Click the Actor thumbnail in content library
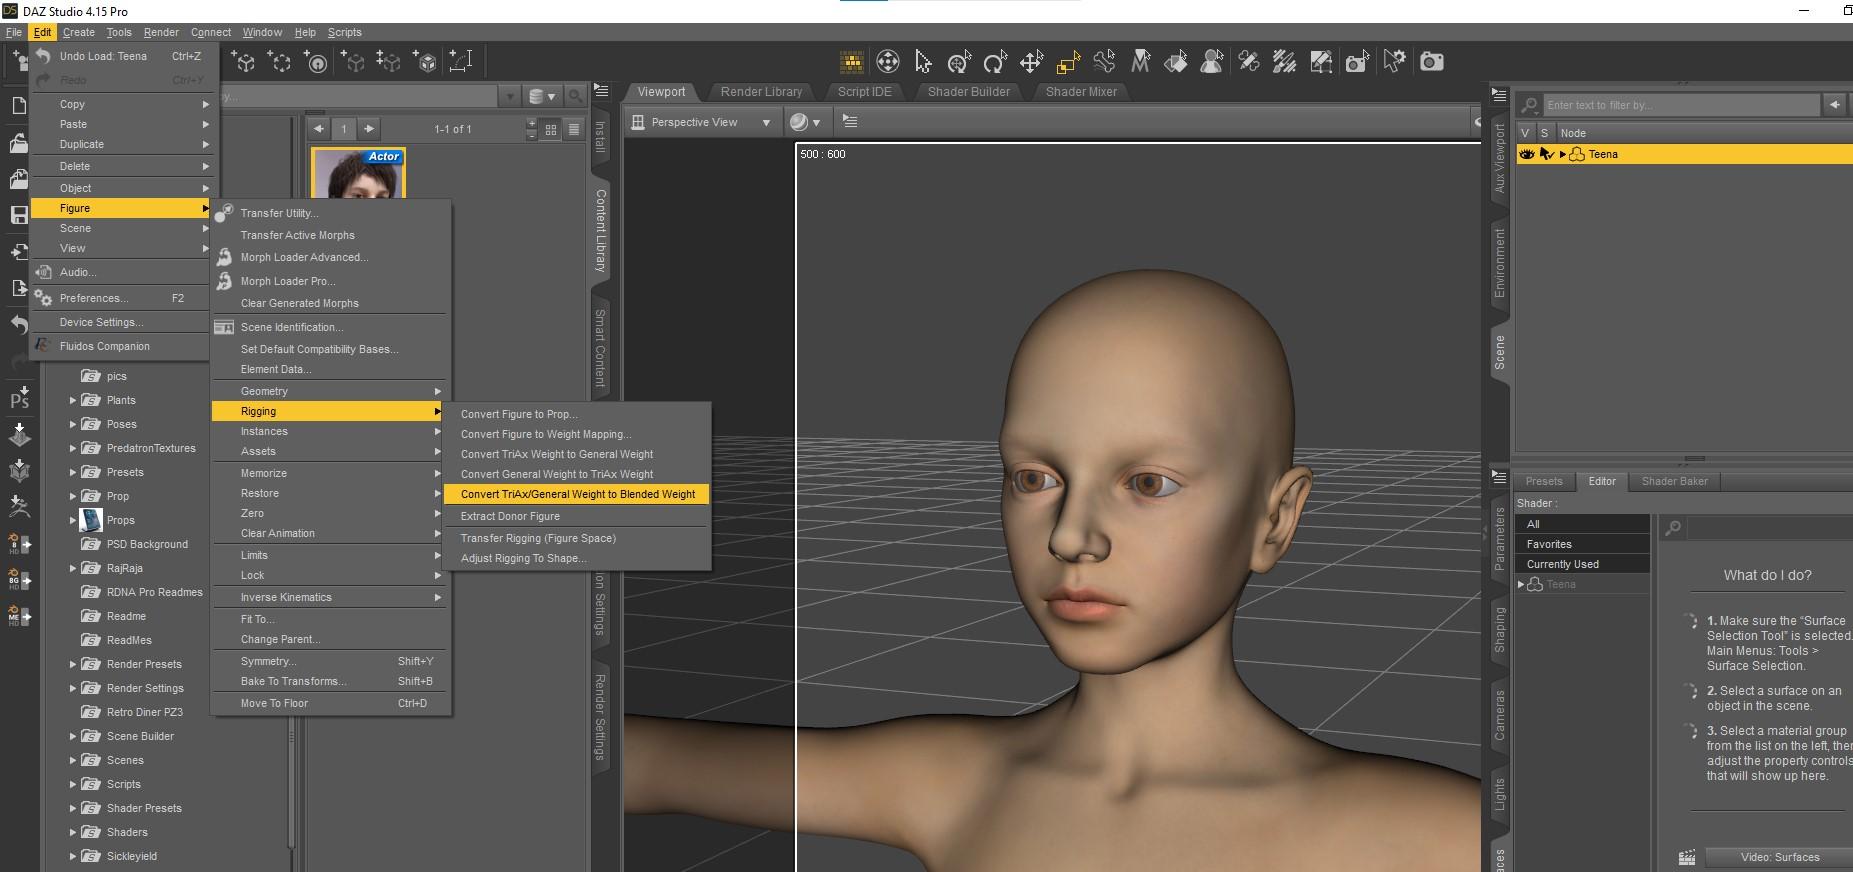 tap(359, 175)
